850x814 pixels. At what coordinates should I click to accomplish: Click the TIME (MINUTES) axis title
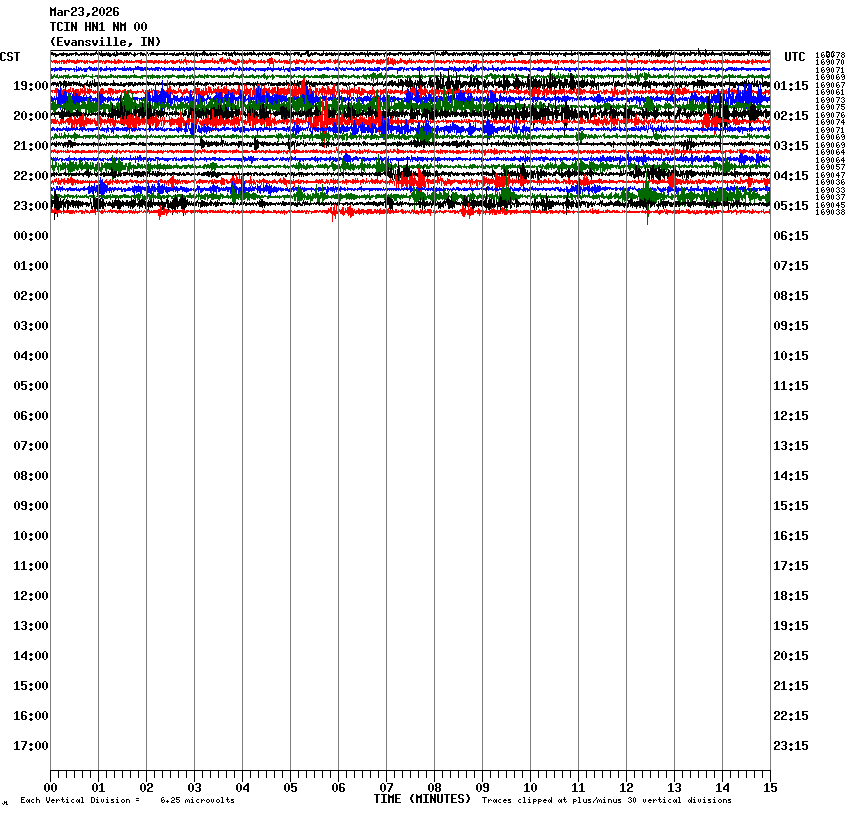tap(422, 799)
